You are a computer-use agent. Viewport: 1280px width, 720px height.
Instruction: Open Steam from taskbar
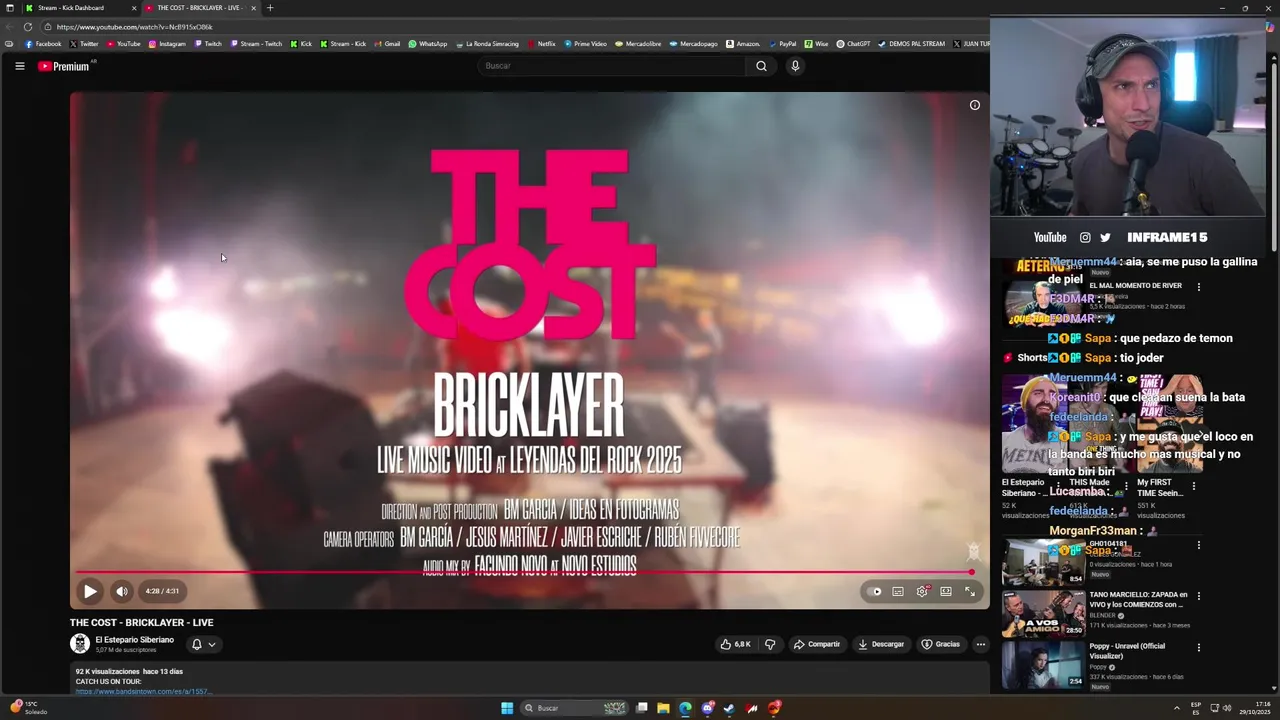[729, 708]
